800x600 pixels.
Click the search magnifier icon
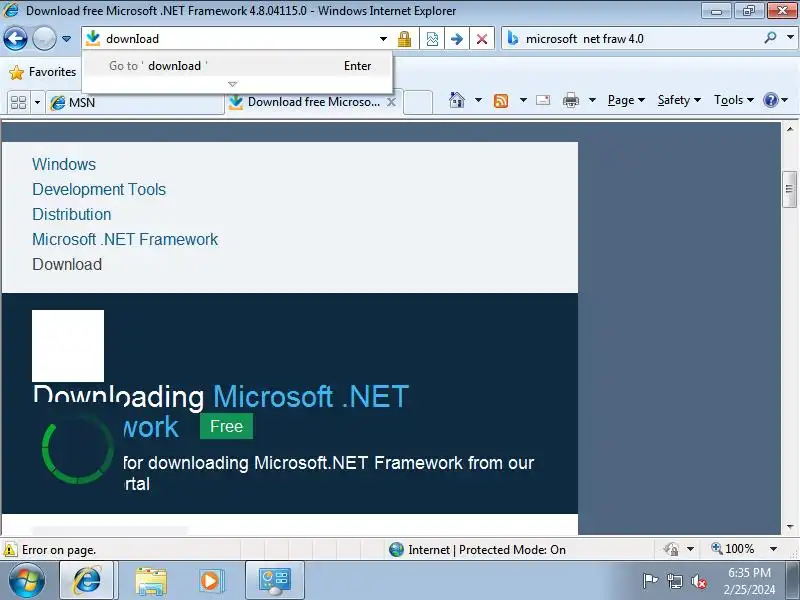(770, 37)
